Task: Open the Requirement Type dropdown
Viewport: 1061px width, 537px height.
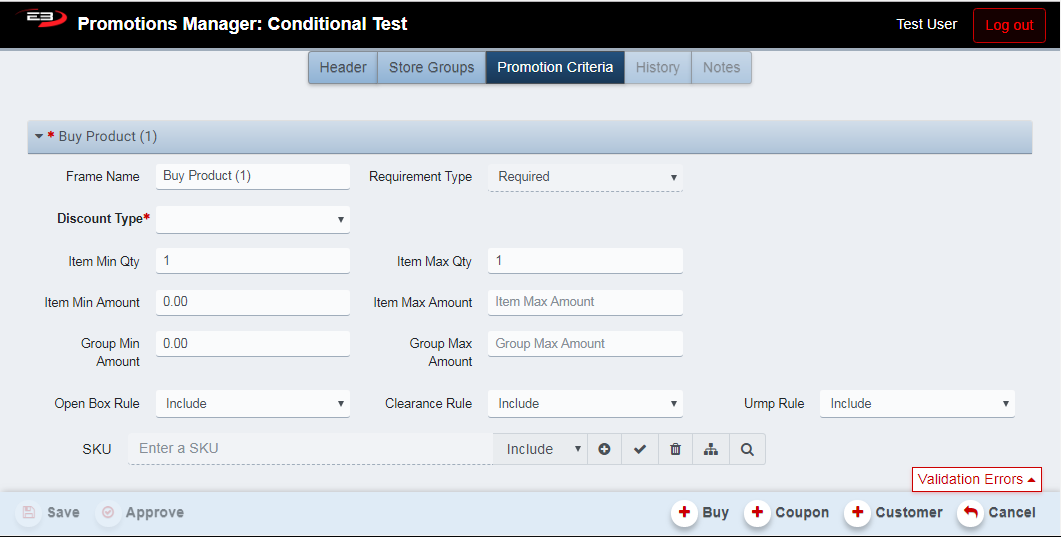Action: point(585,177)
